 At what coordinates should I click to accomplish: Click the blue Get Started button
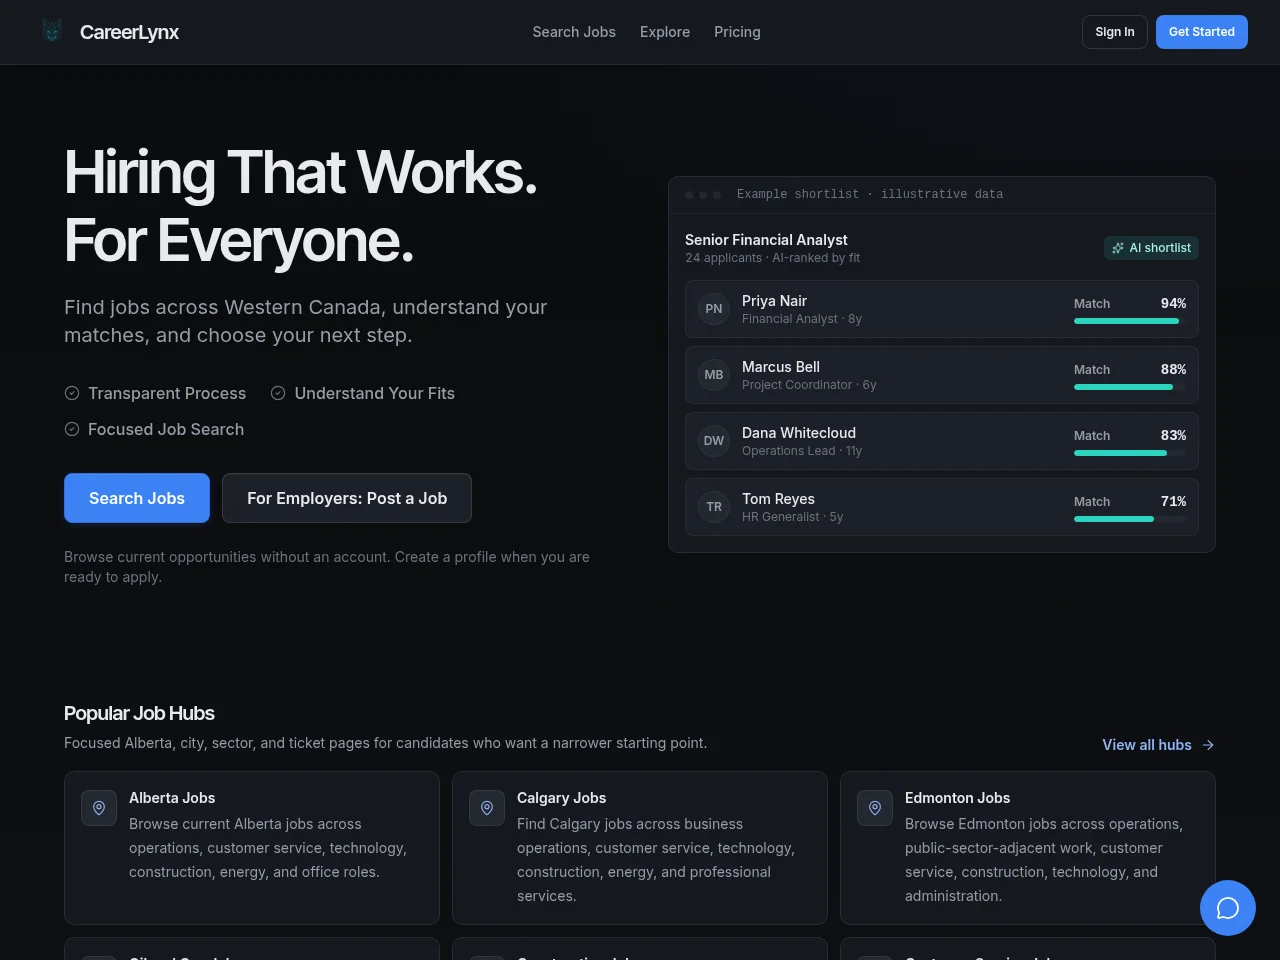(1202, 32)
